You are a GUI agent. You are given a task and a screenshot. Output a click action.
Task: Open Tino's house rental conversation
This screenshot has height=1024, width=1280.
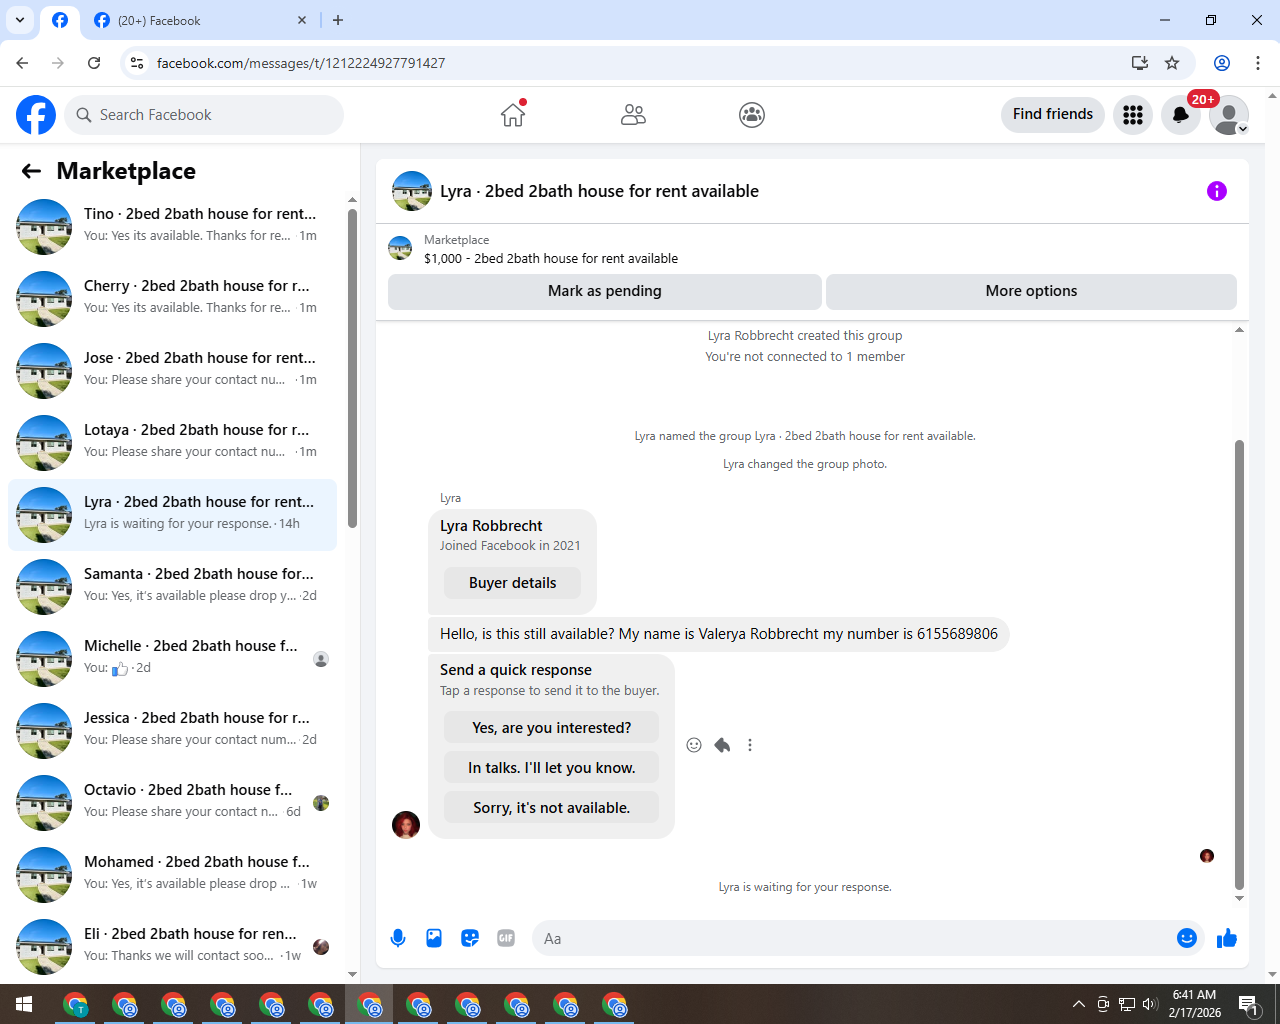pyautogui.click(x=172, y=227)
